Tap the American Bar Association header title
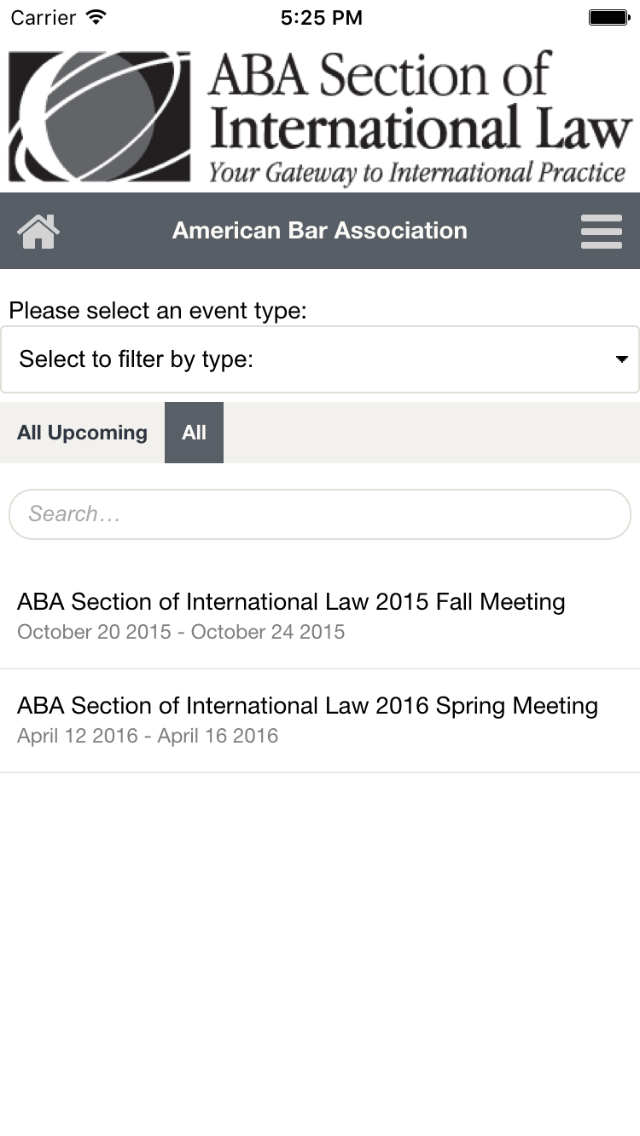This screenshot has height=1136, width=640. 320,231
